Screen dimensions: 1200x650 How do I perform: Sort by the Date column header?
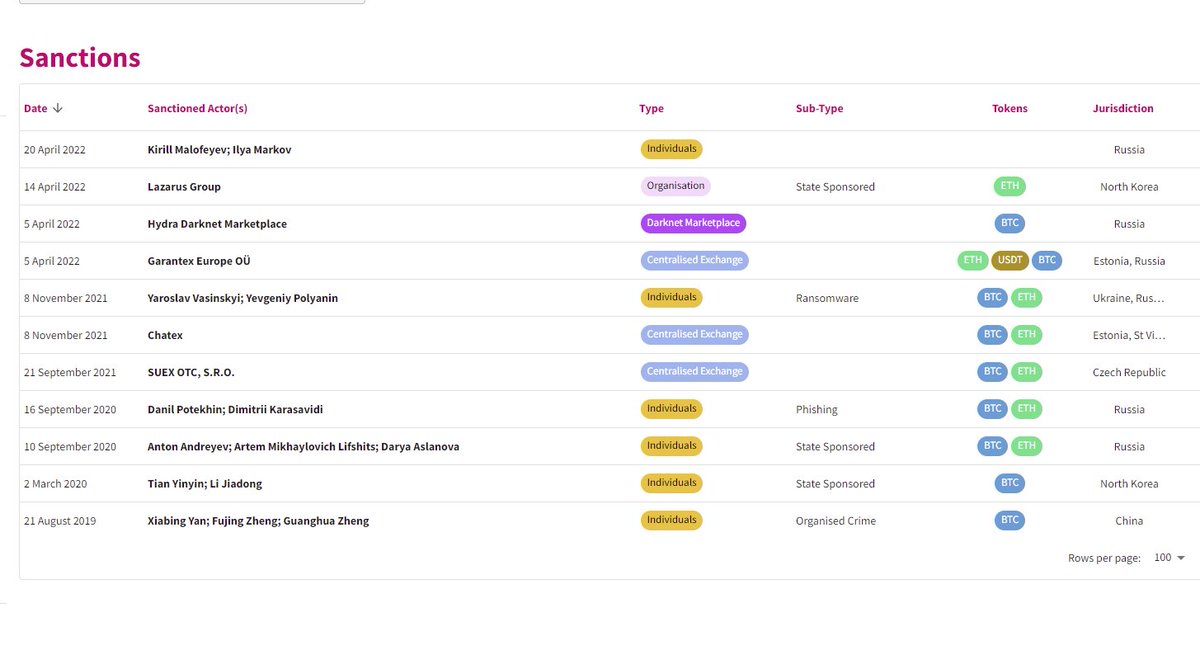click(x=36, y=108)
